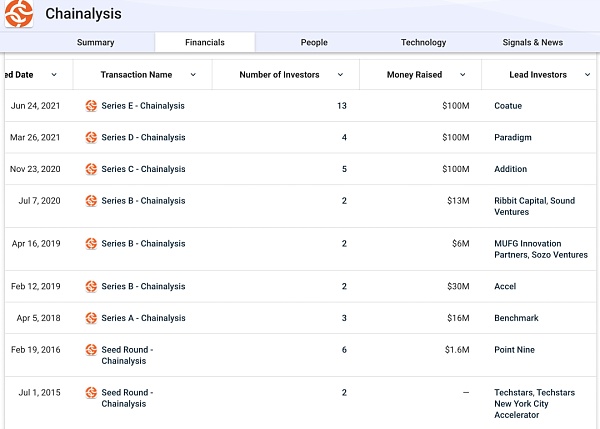Open the Apr 16, 2019 Series B link
The height and width of the screenshot is (429, 600).
(x=143, y=243)
